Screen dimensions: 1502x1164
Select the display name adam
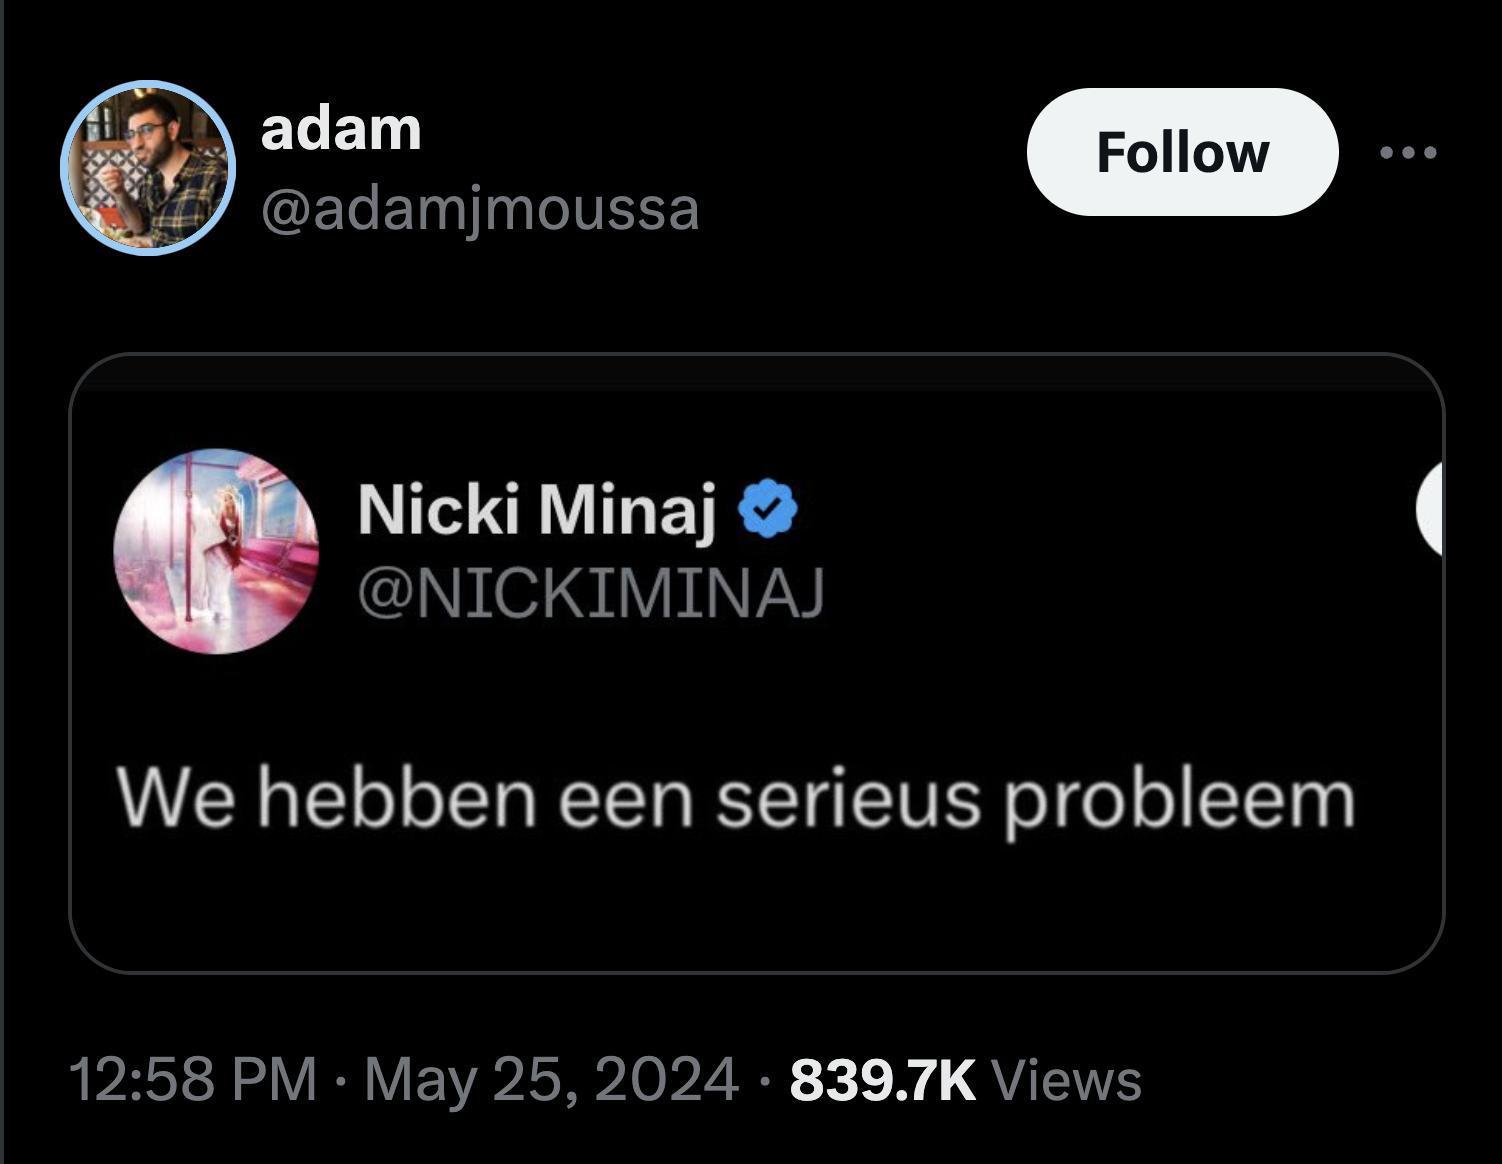(x=341, y=128)
